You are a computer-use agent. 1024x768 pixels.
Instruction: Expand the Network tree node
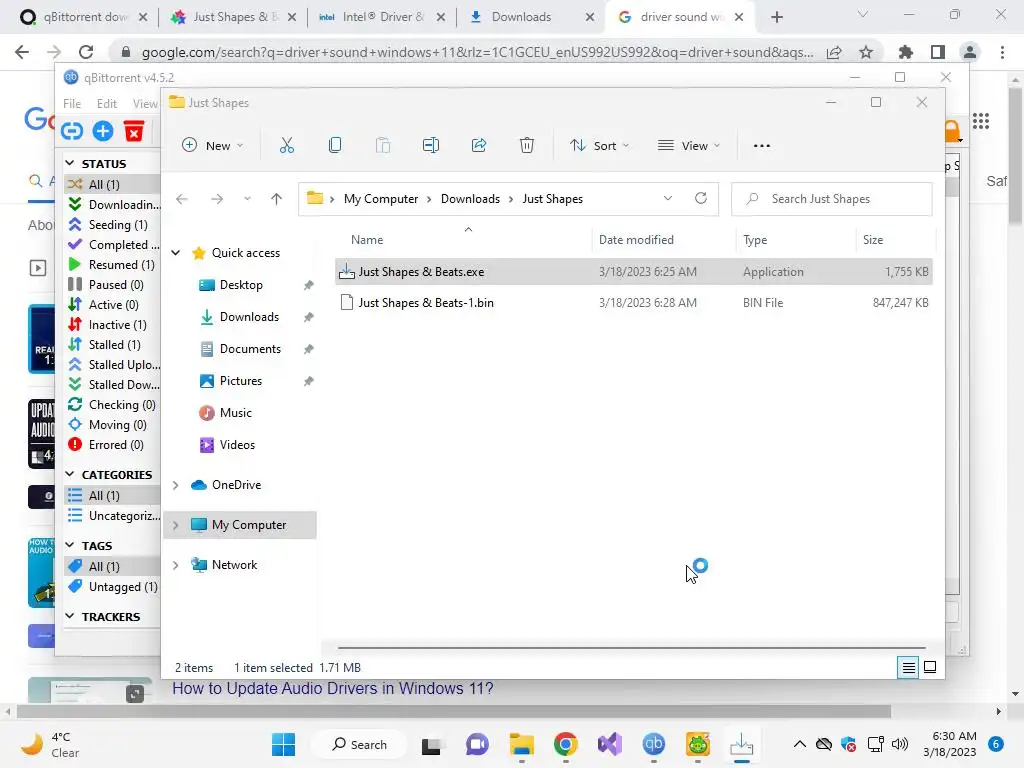pos(176,565)
